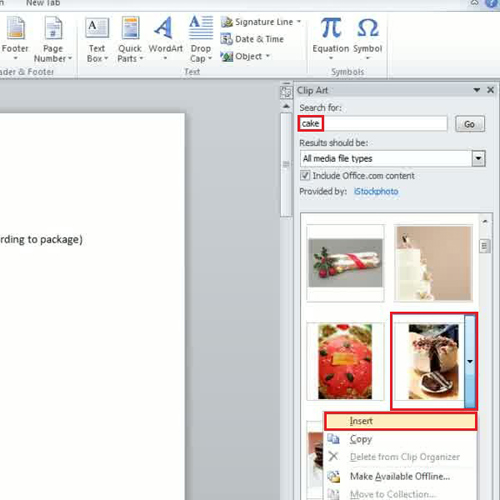500x500 pixels.
Task: Open the Symbol gallery
Action: 367,38
